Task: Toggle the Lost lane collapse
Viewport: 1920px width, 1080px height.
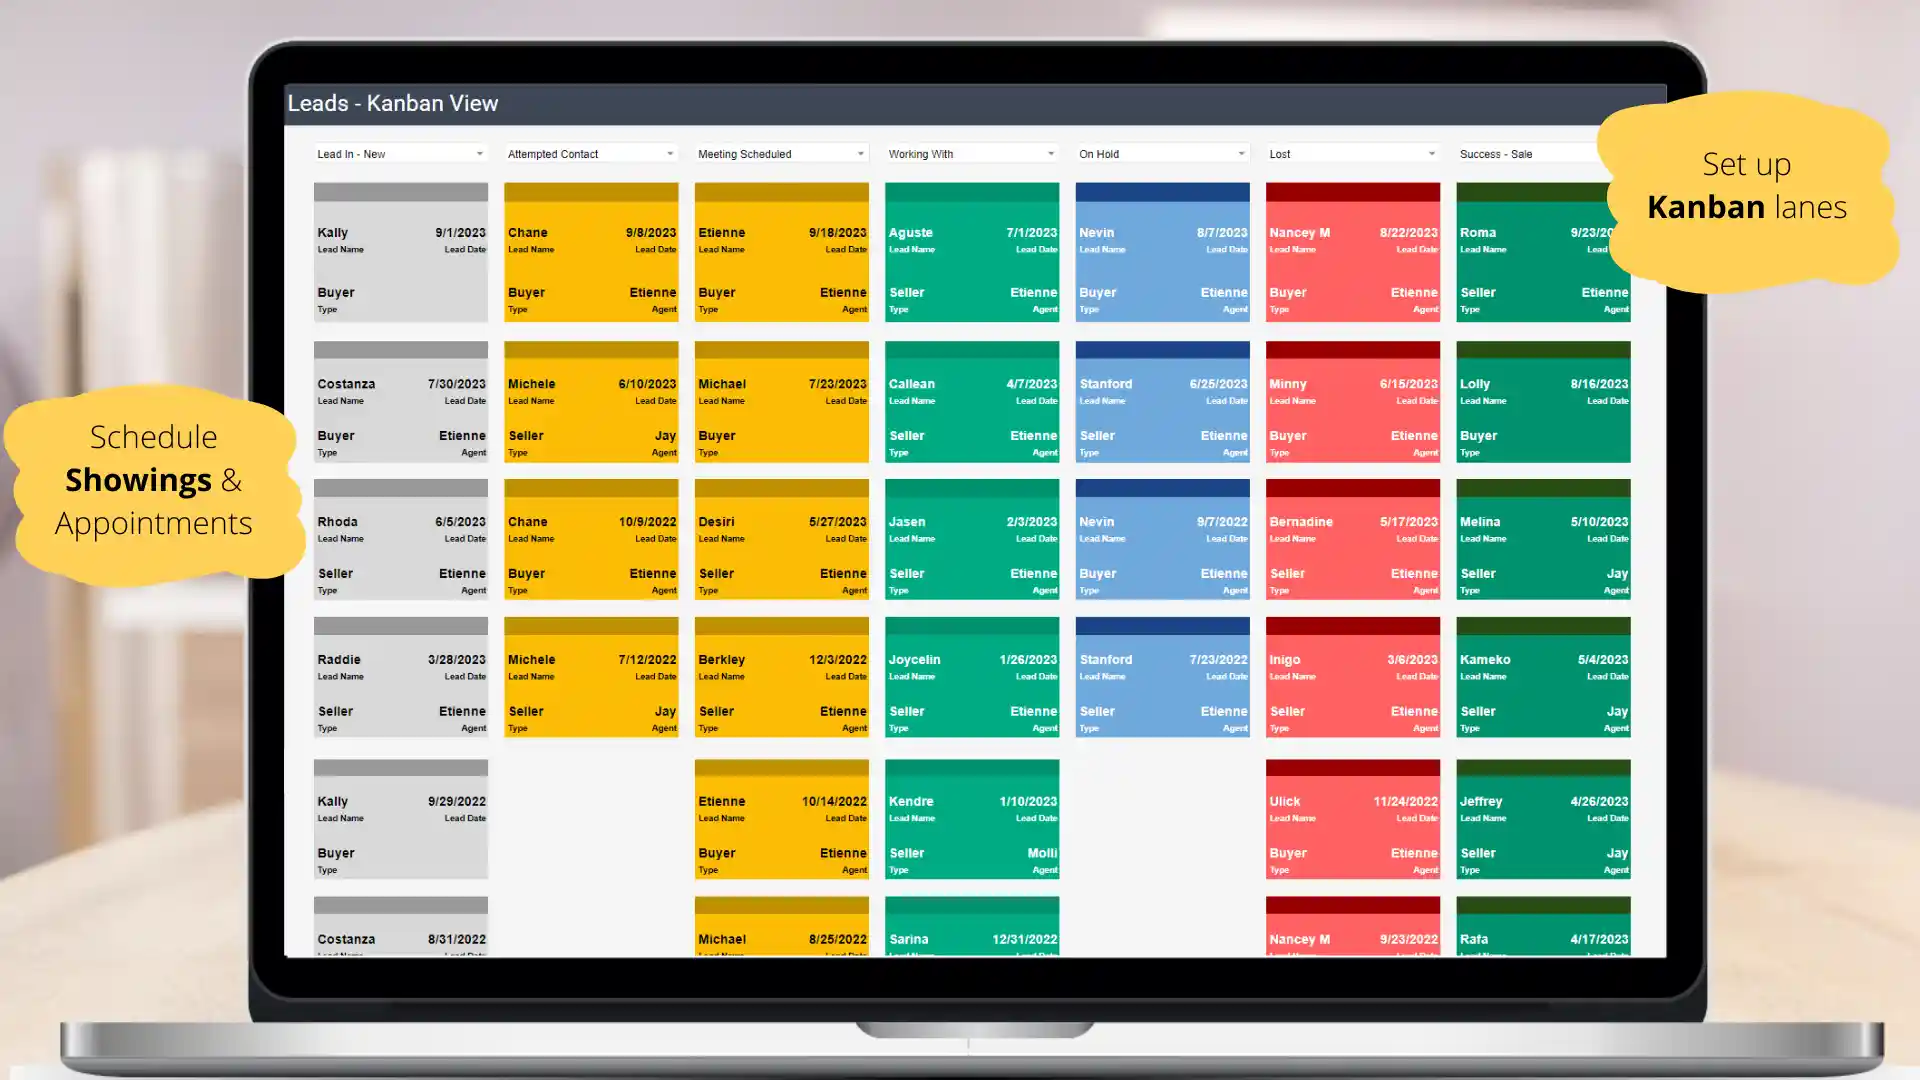Action: pyautogui.click(x=1431, y=153)
